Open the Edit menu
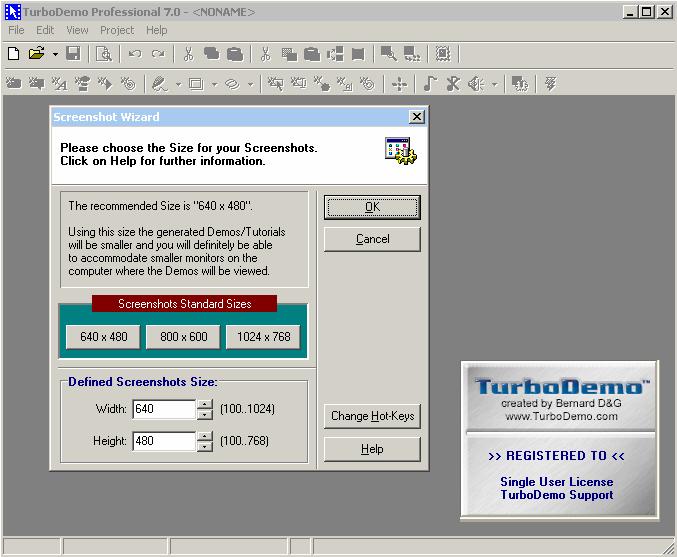Viewport: 677px width, 557px height. pyautogui.click(x=45, y=30)
